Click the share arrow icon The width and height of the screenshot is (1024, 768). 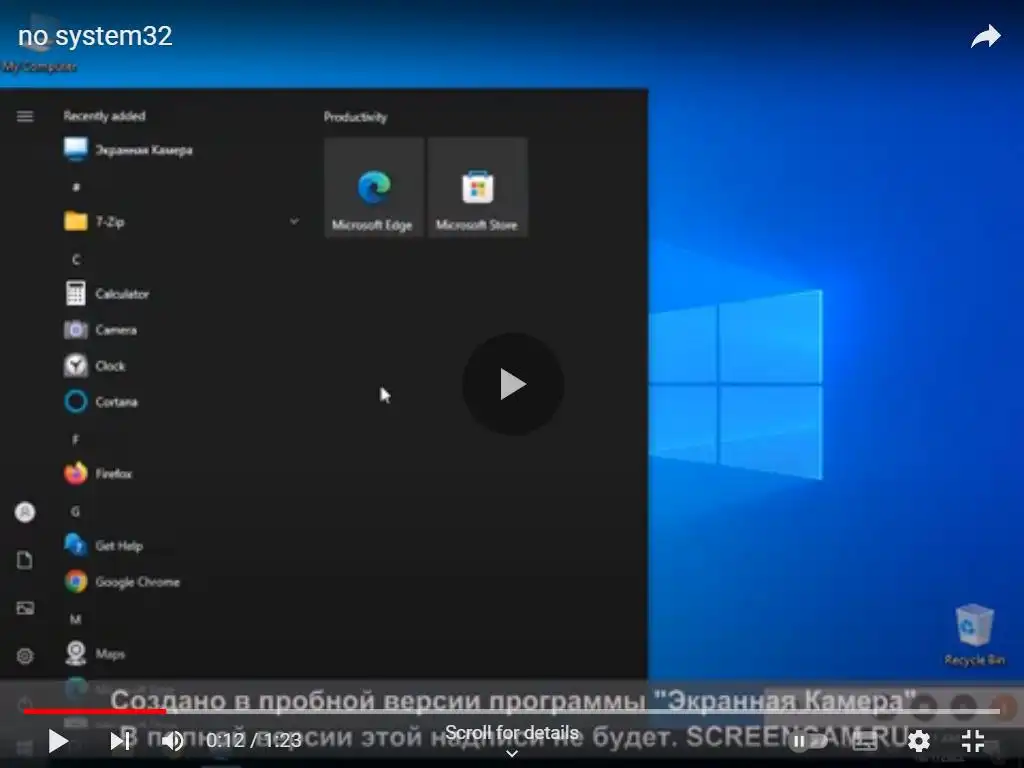985,36
